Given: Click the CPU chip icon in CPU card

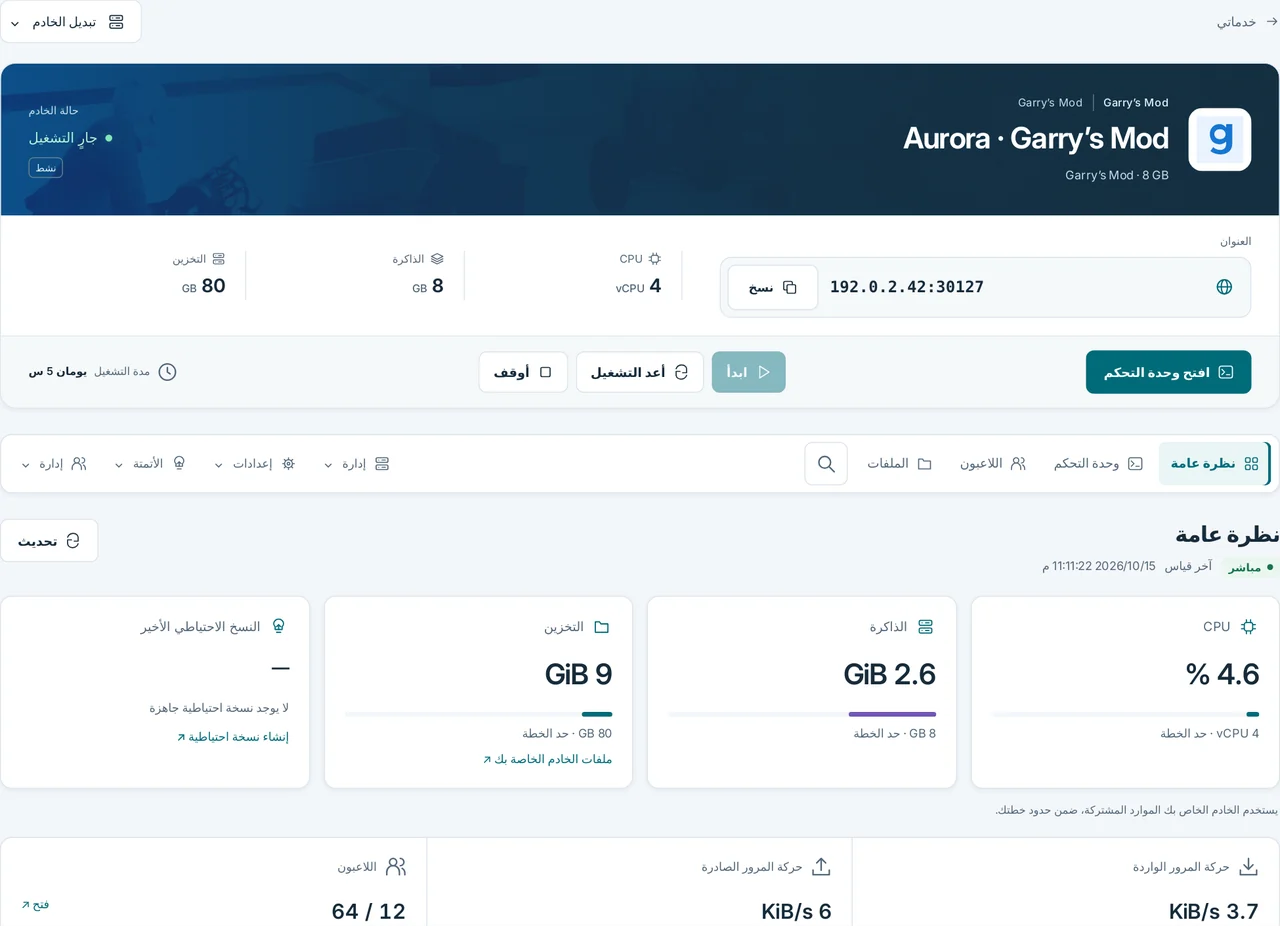Looking at the screenshot, I should coord(1248,627).
